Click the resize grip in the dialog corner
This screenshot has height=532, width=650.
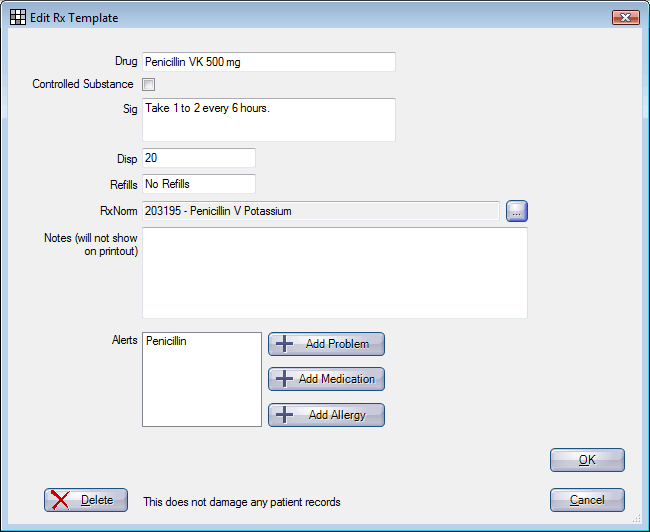pyautogui.click(x=636, y=517)
